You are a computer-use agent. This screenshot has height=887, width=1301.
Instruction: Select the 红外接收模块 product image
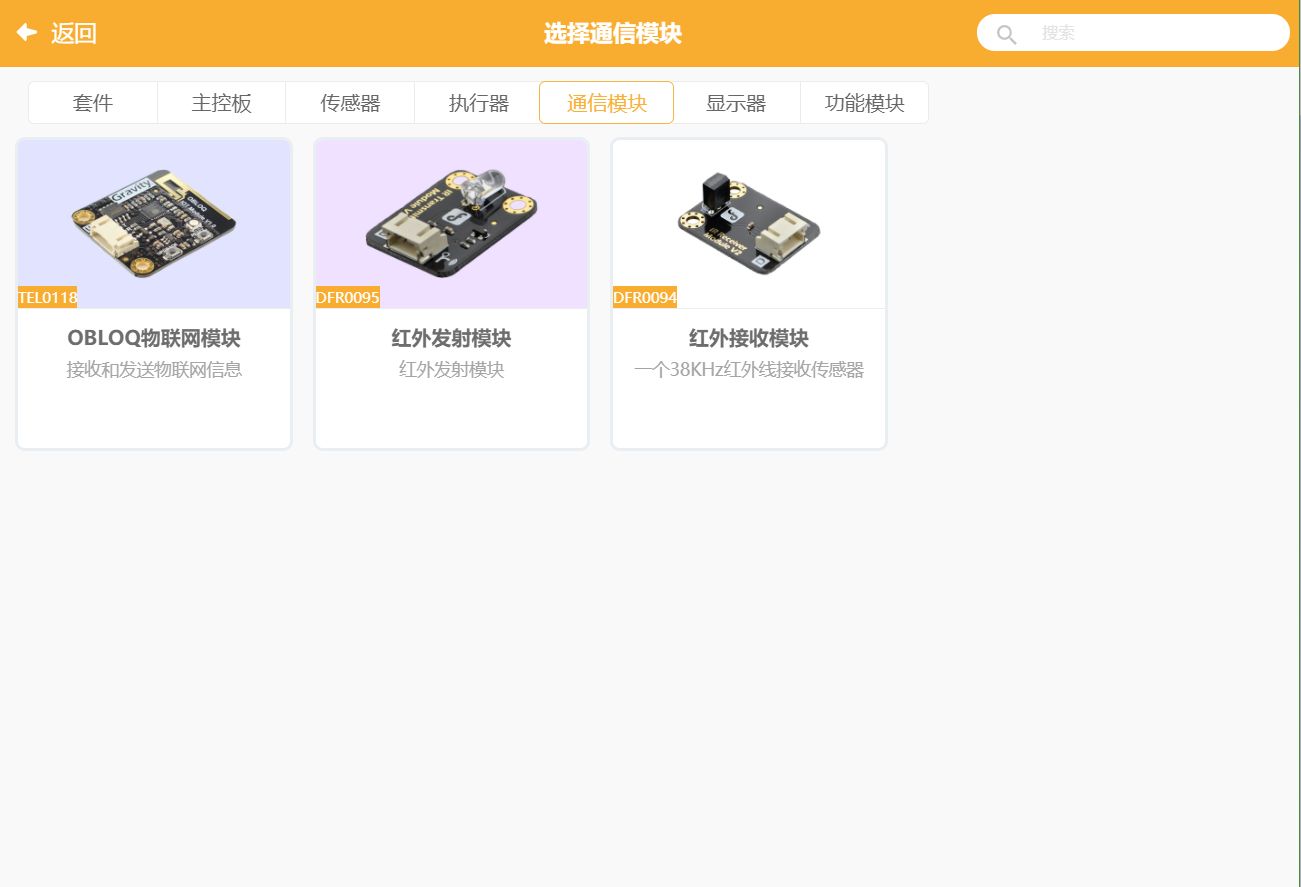(748, 222)
